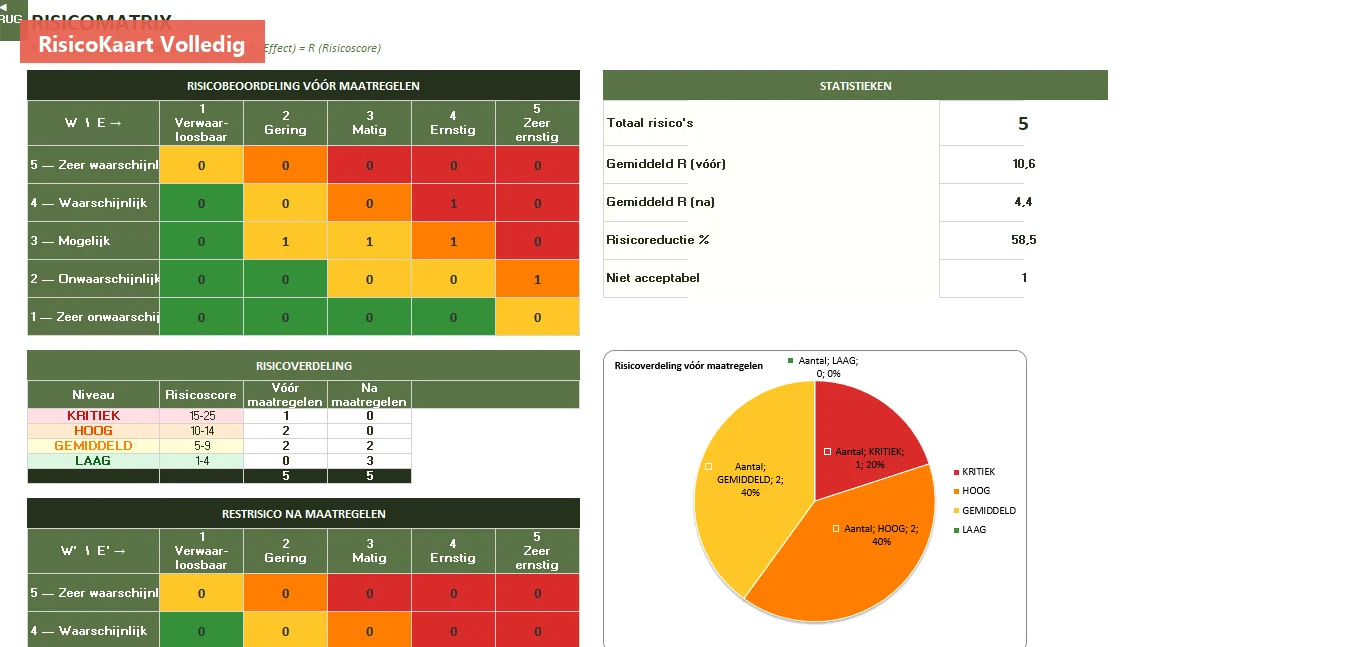Select the LAAG 'Na maatregelen' count 3
The height and width of the screenshot is (647, 1353).
(x=369, y=461)
